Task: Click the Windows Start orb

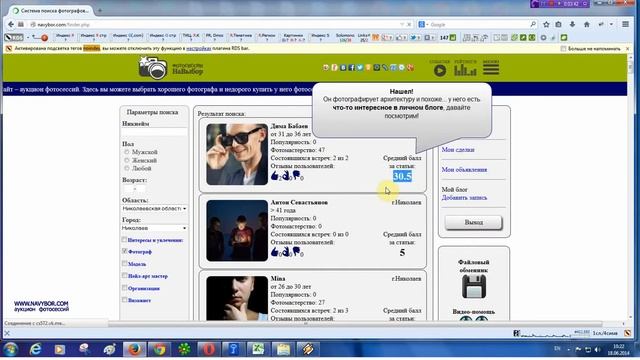Action: (11, 349)
